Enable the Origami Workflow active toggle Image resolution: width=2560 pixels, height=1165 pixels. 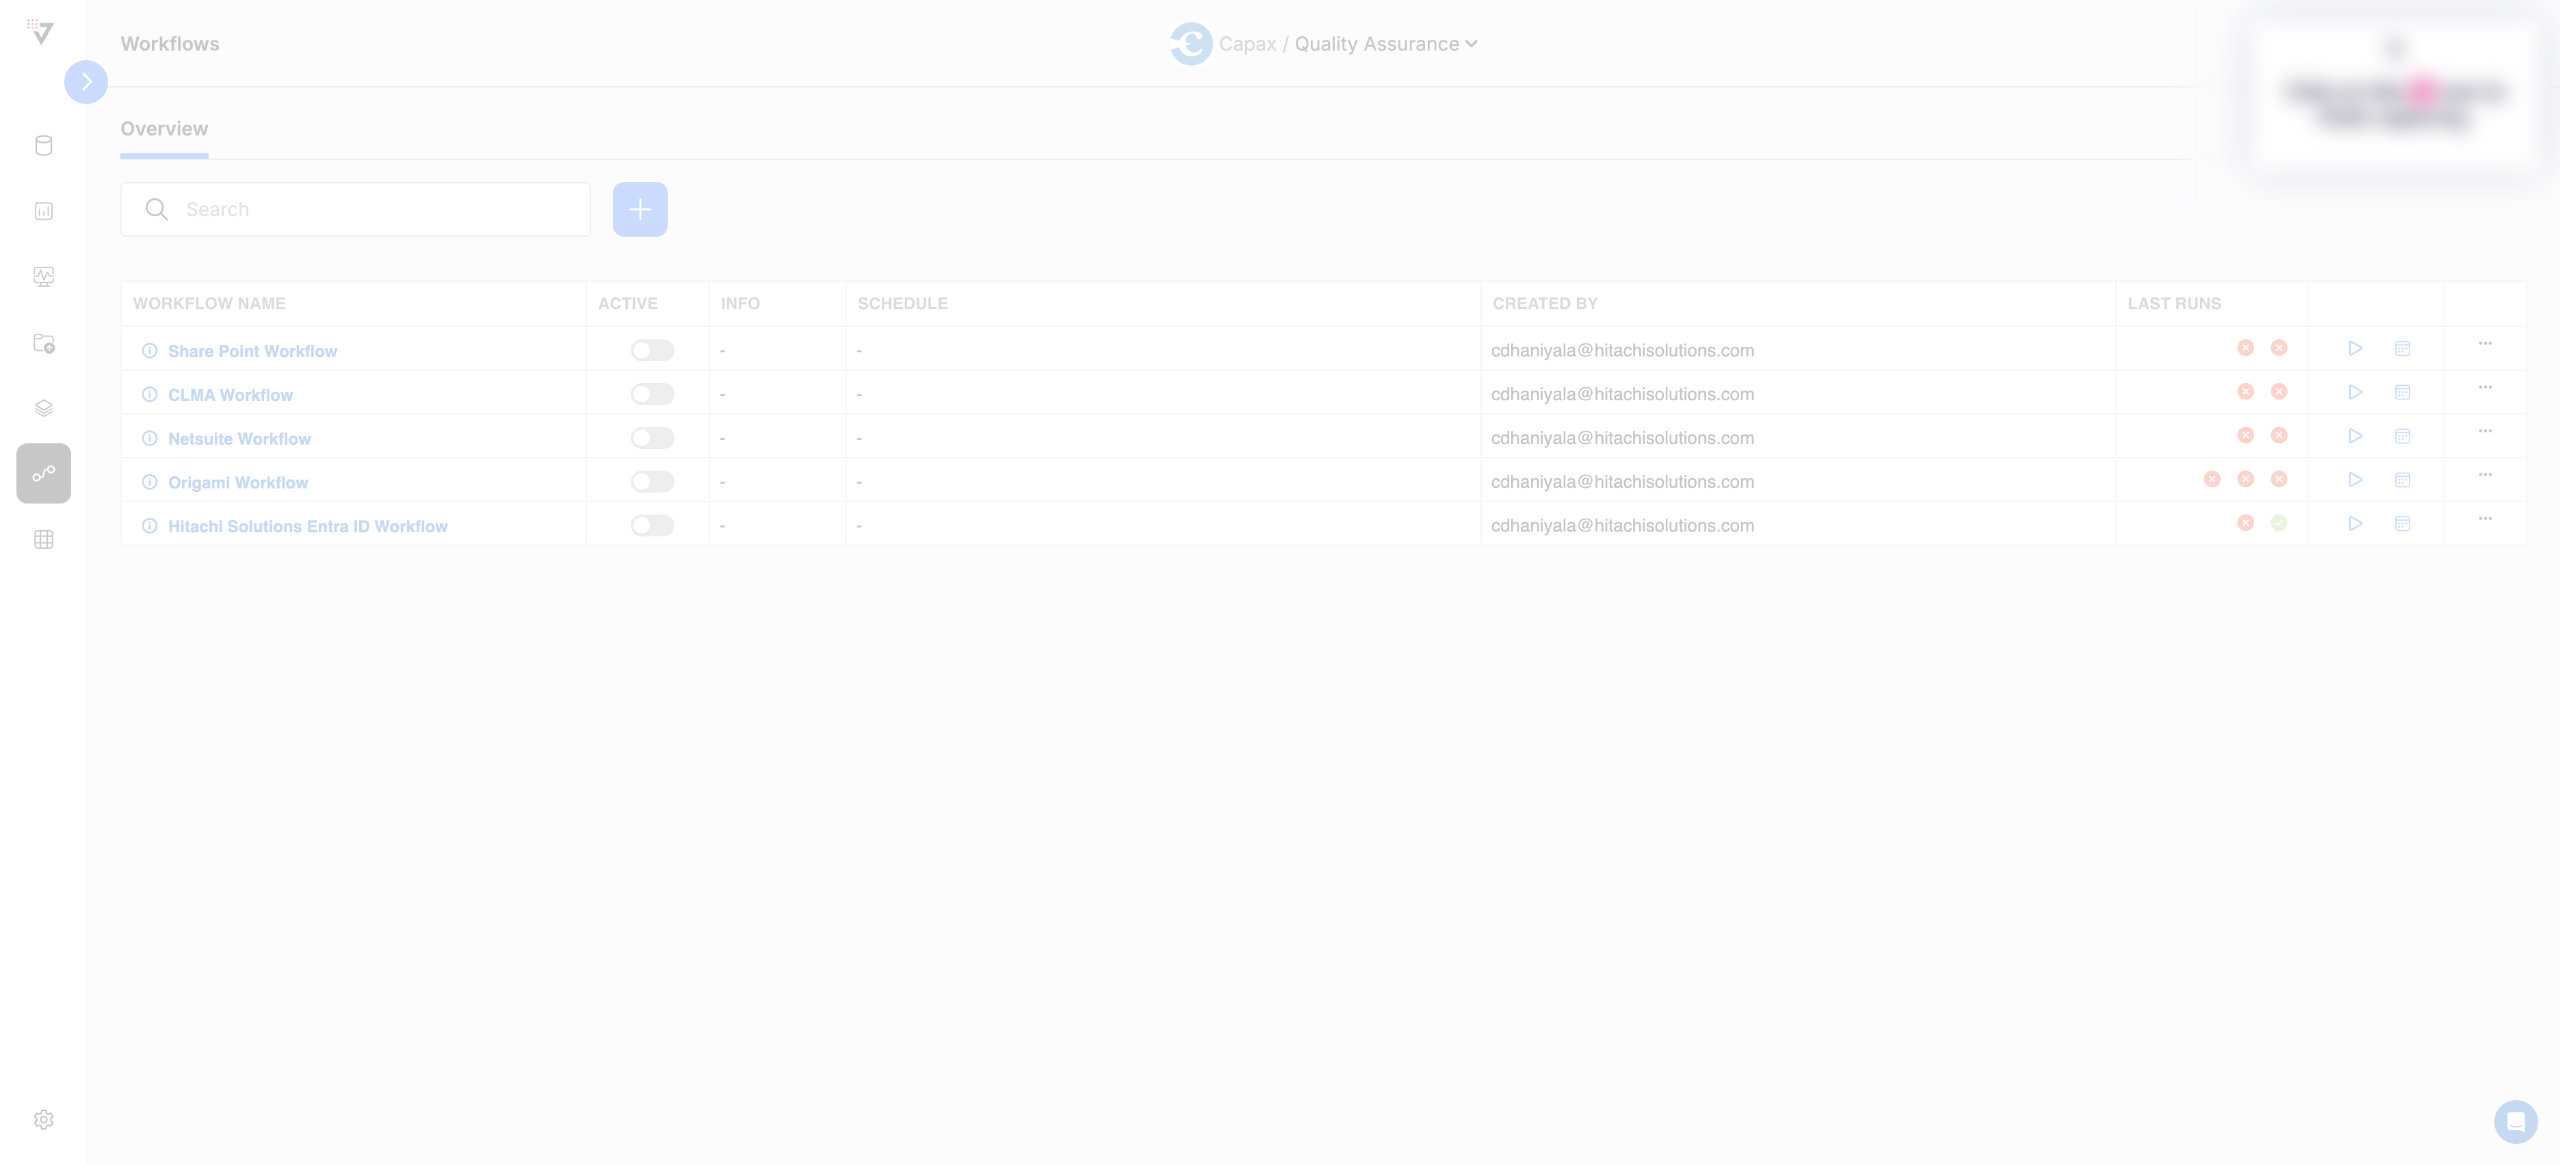pyautogui.click(x=652, y=482)
